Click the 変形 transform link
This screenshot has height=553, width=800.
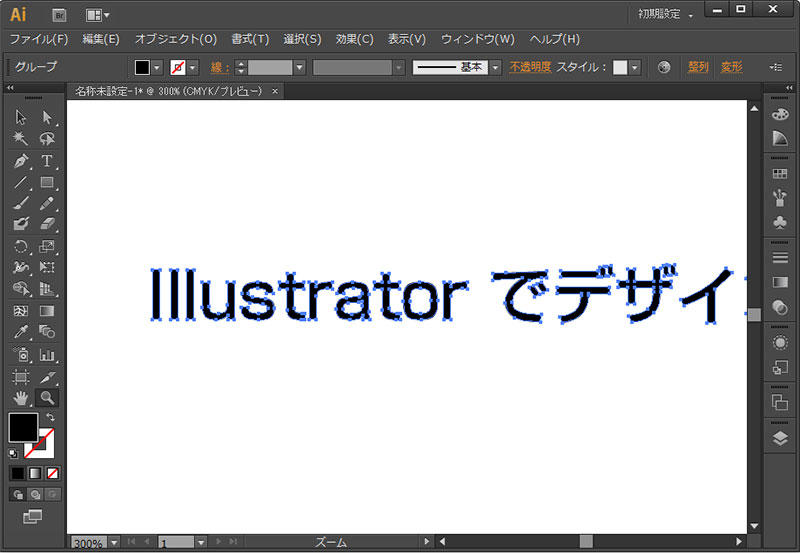731,67
